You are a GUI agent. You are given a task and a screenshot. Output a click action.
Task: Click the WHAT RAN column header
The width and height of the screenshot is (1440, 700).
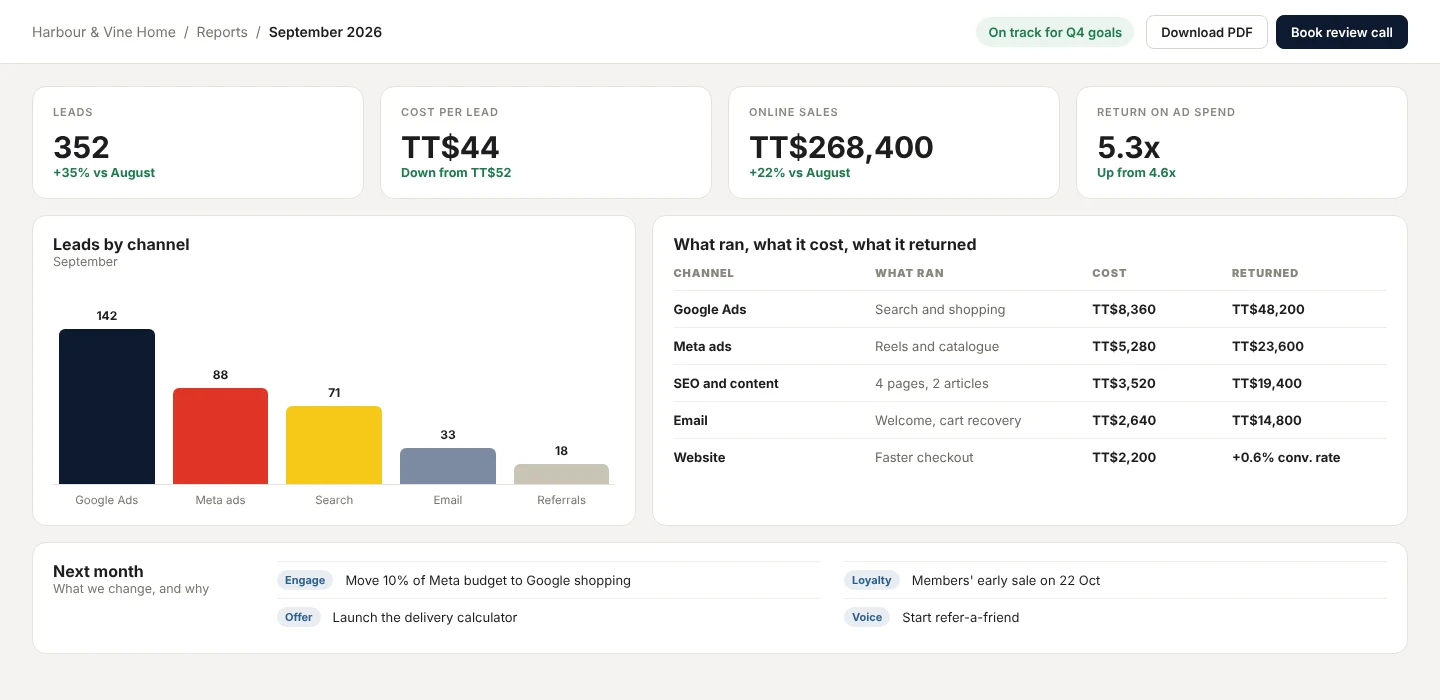pyautogui.click(x=909, y=273)
